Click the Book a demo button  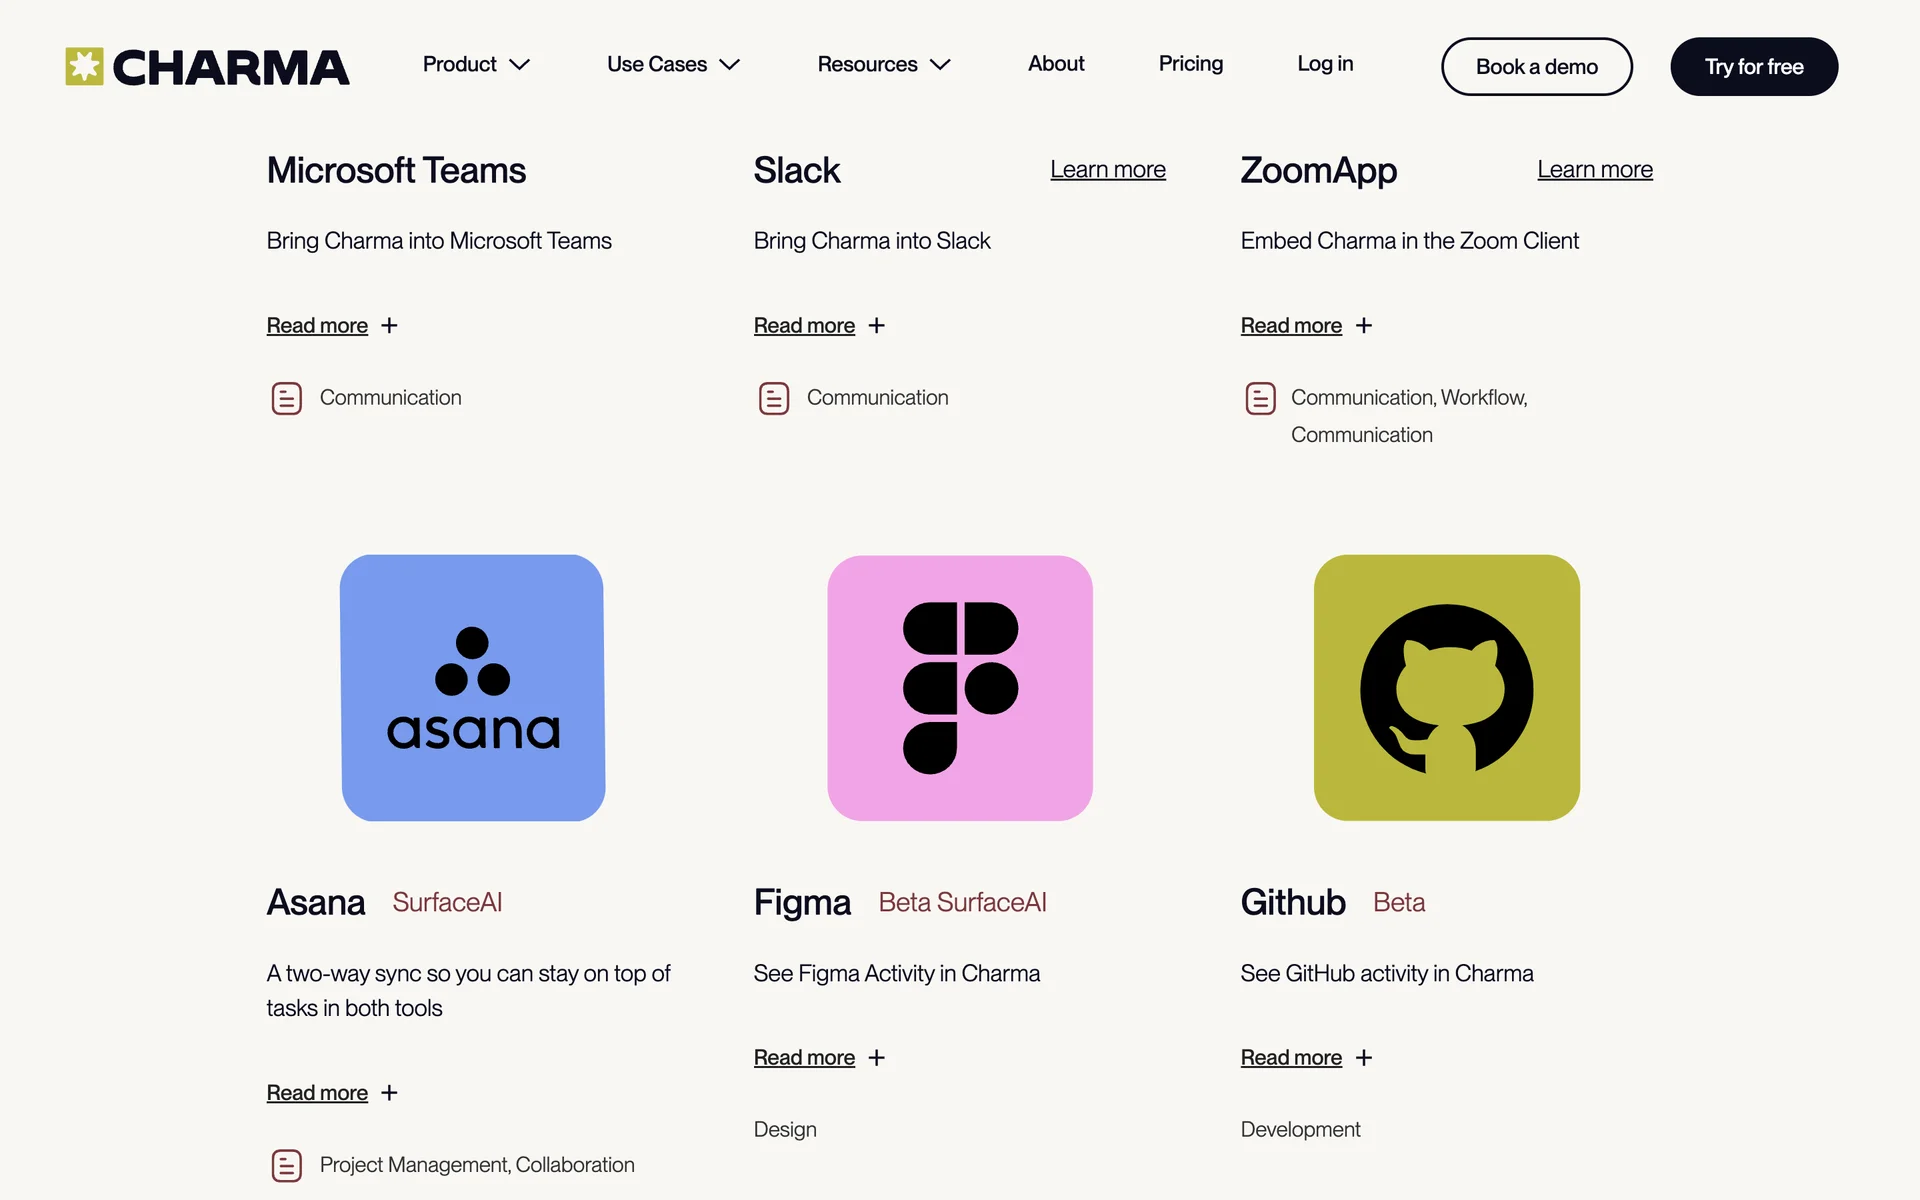click(x=1536, y=67)
